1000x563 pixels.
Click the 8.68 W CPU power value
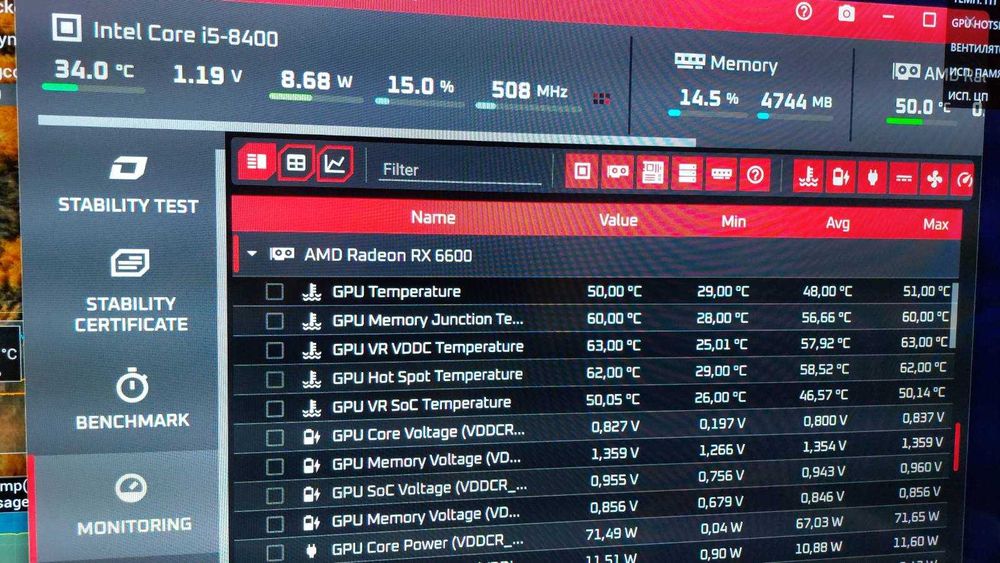[316, 80]
